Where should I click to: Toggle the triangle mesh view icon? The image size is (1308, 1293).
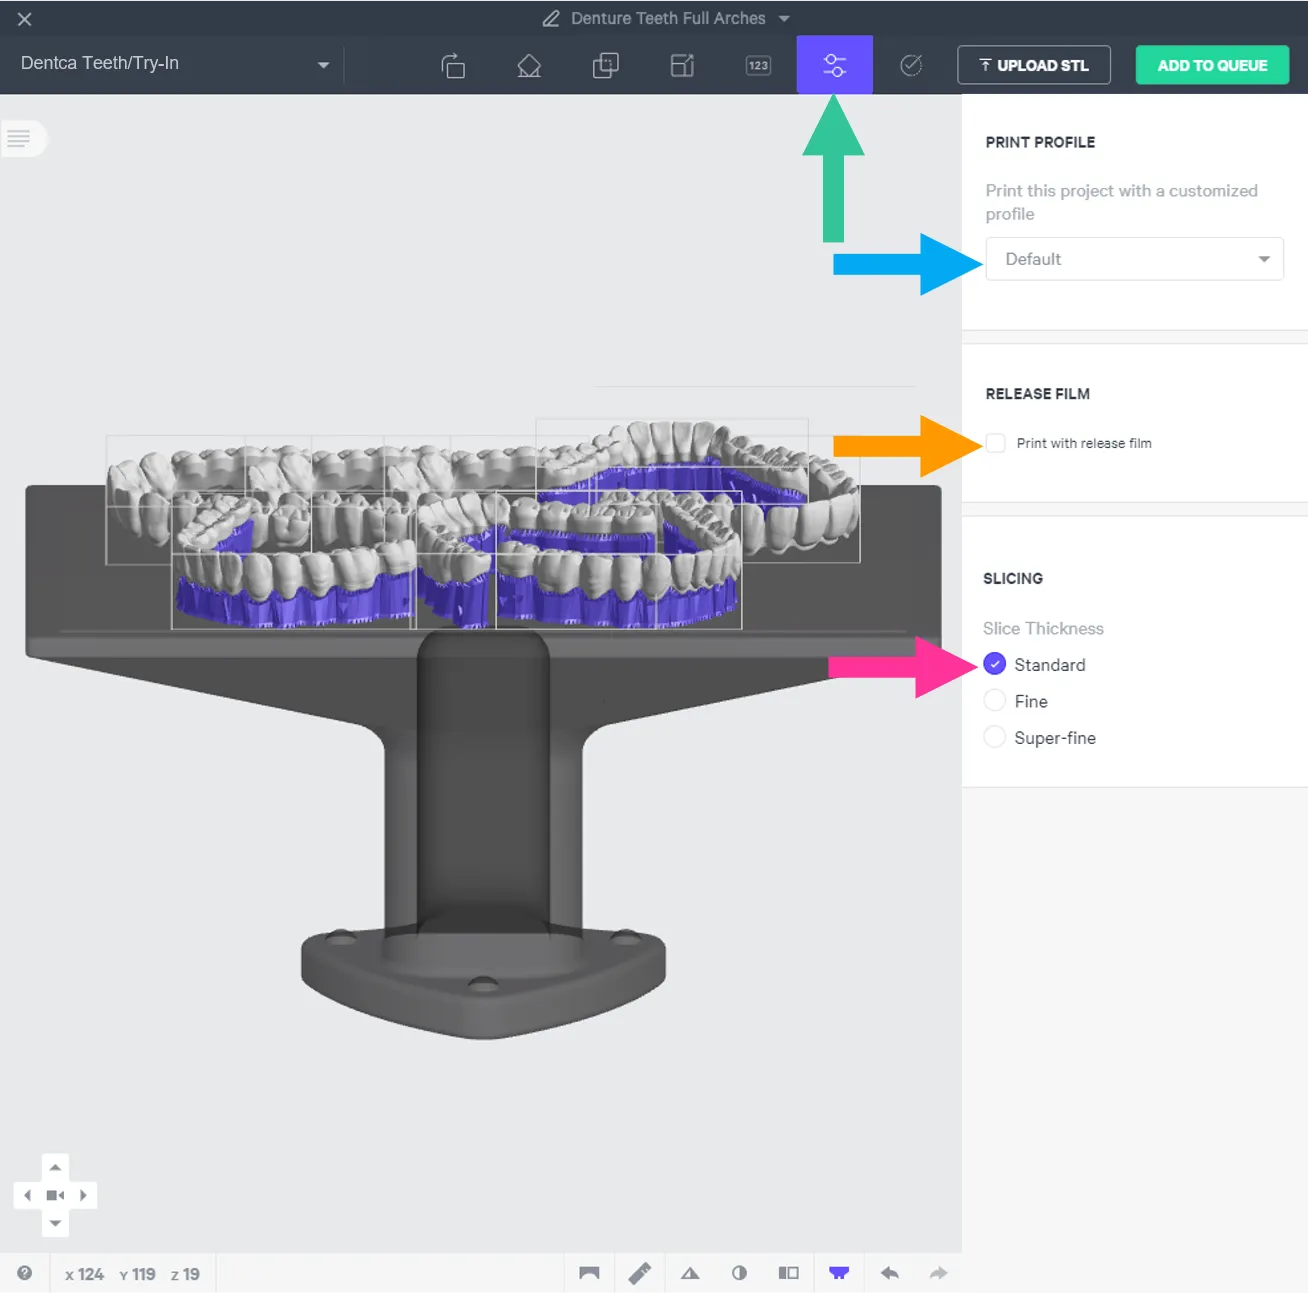click(690, 1273)
